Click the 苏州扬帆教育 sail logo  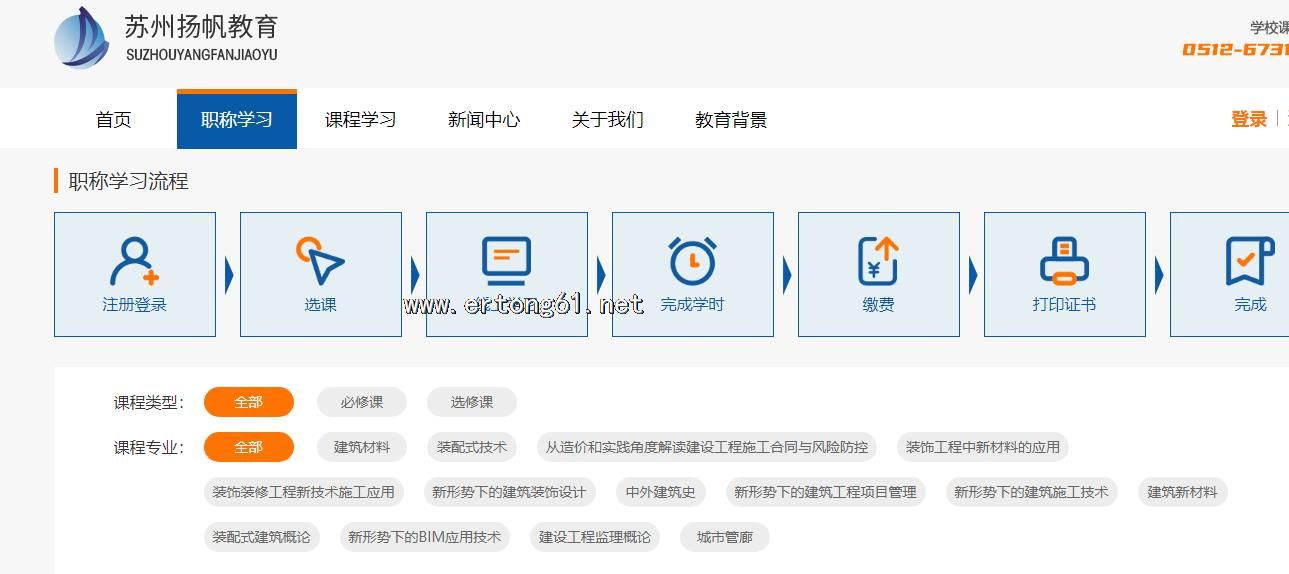click(81, 39)
